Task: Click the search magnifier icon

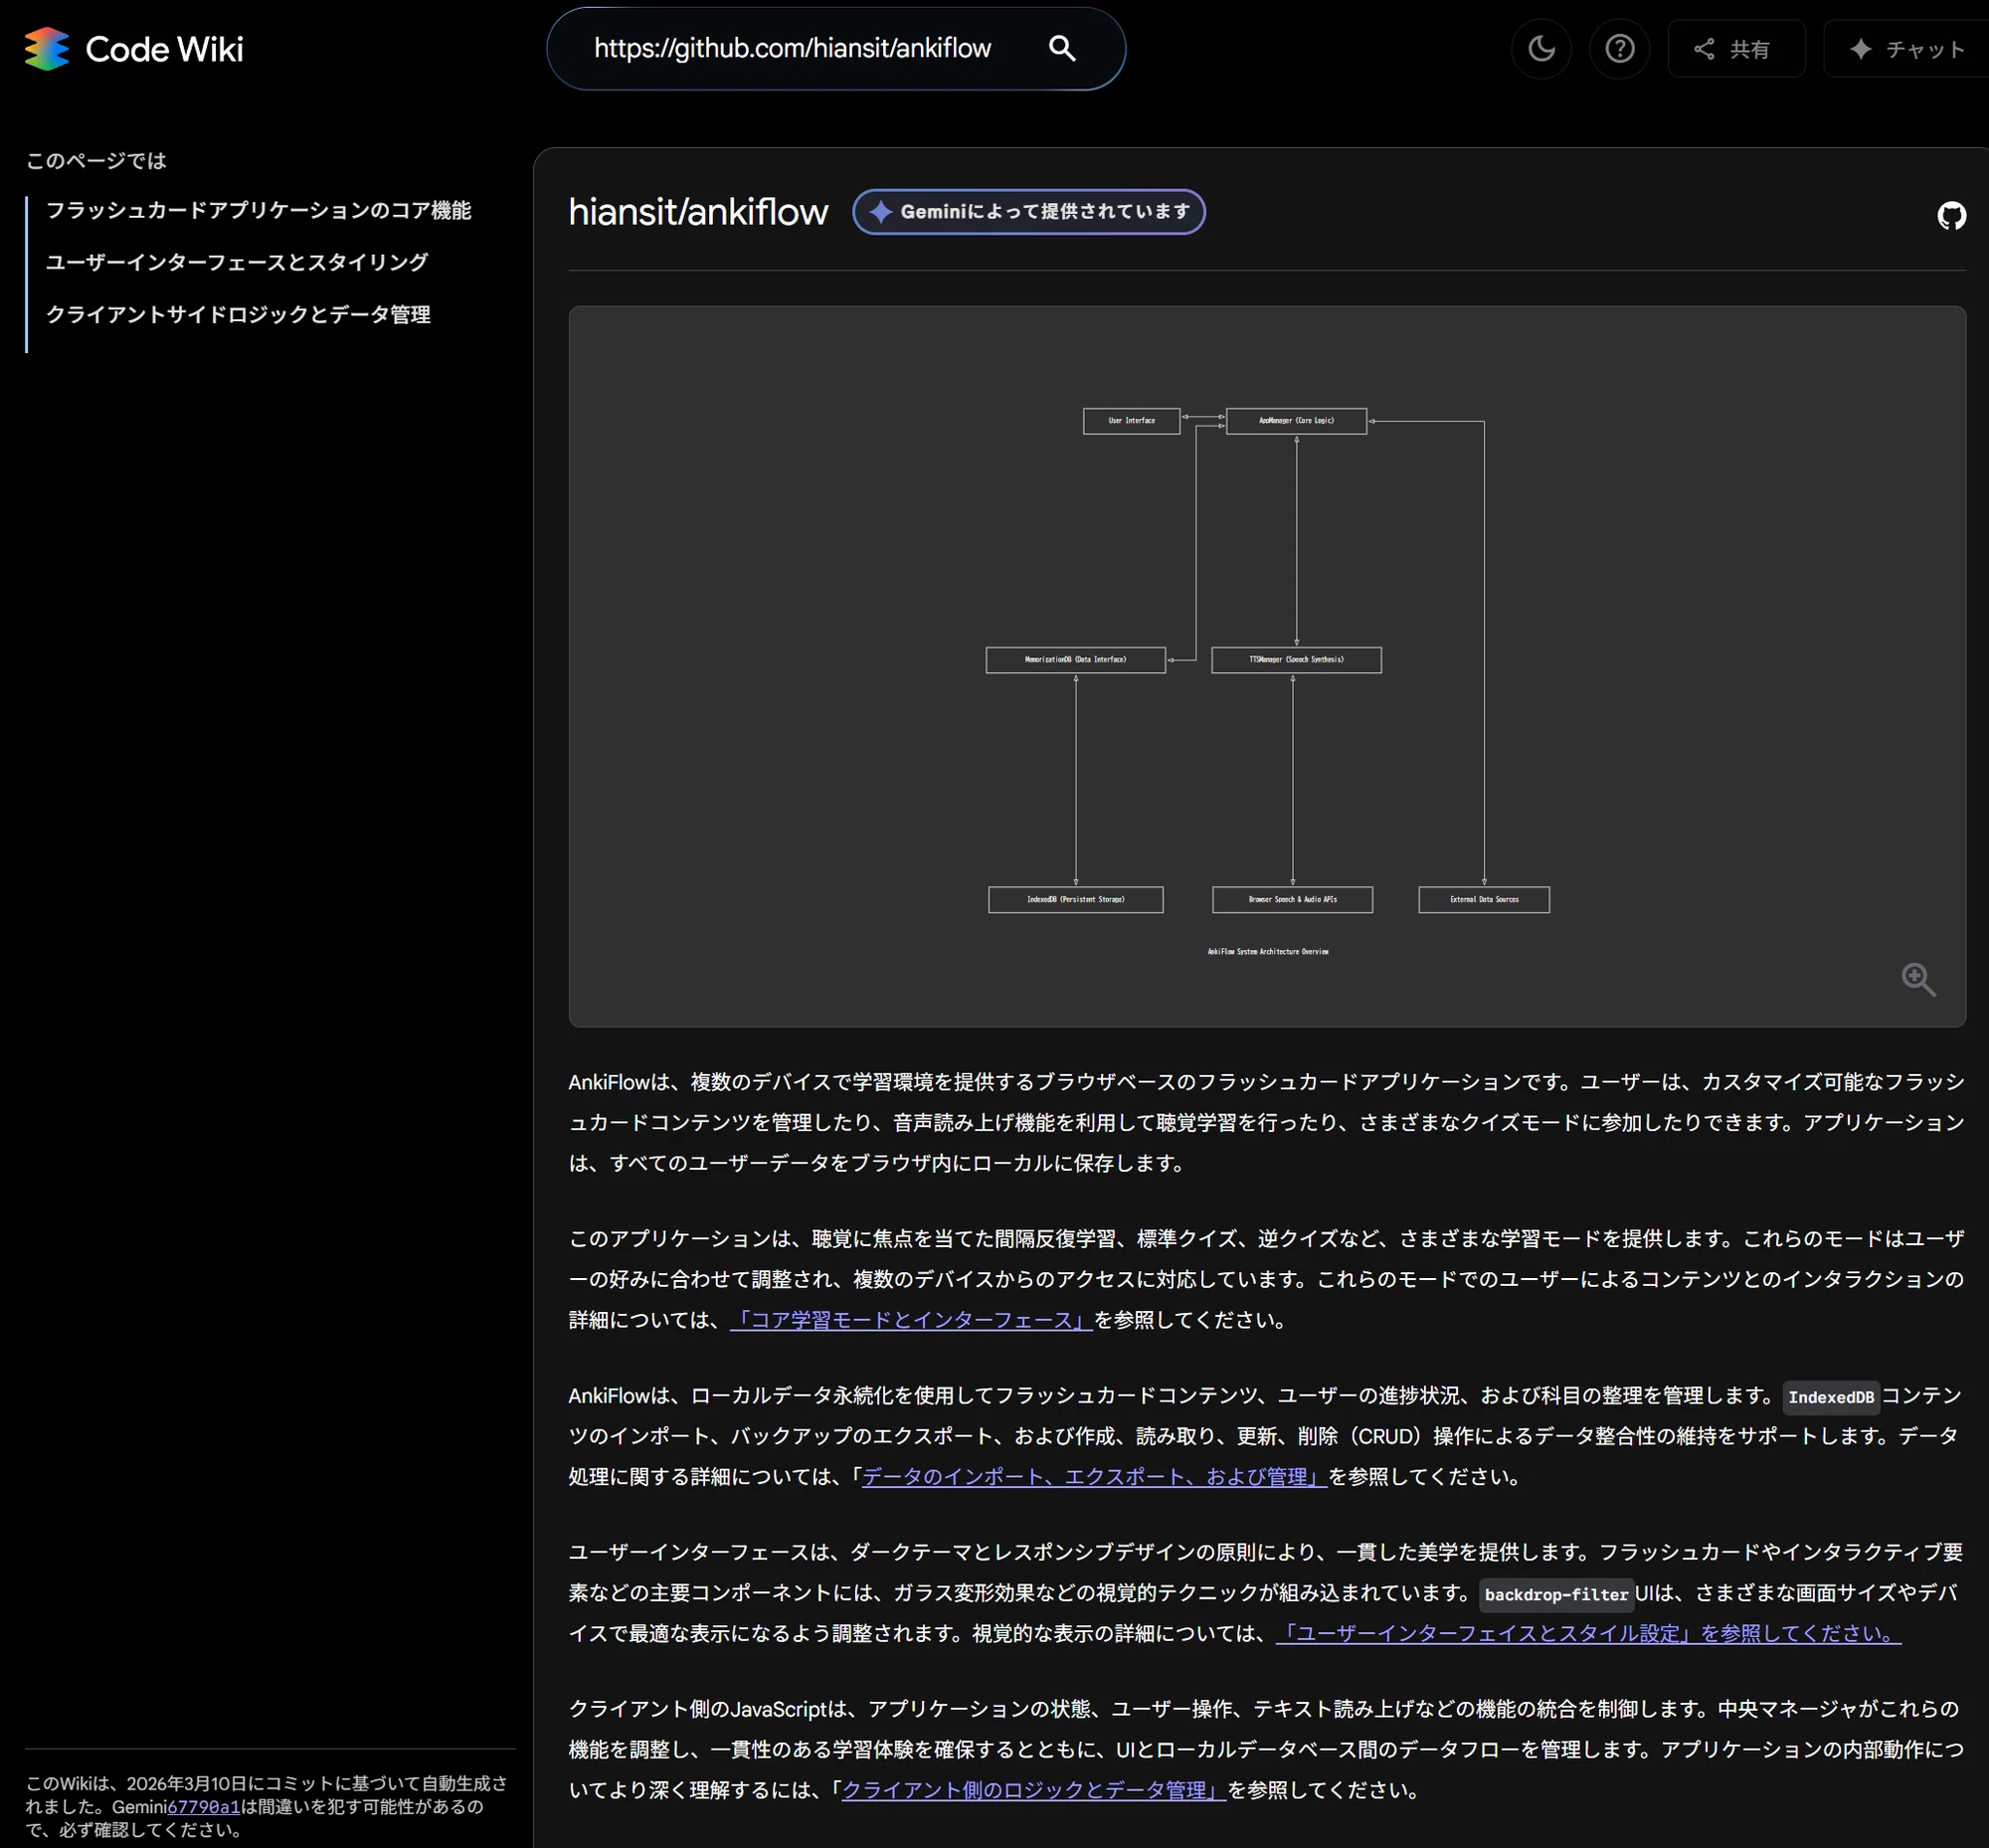Action: (1062, 48)
